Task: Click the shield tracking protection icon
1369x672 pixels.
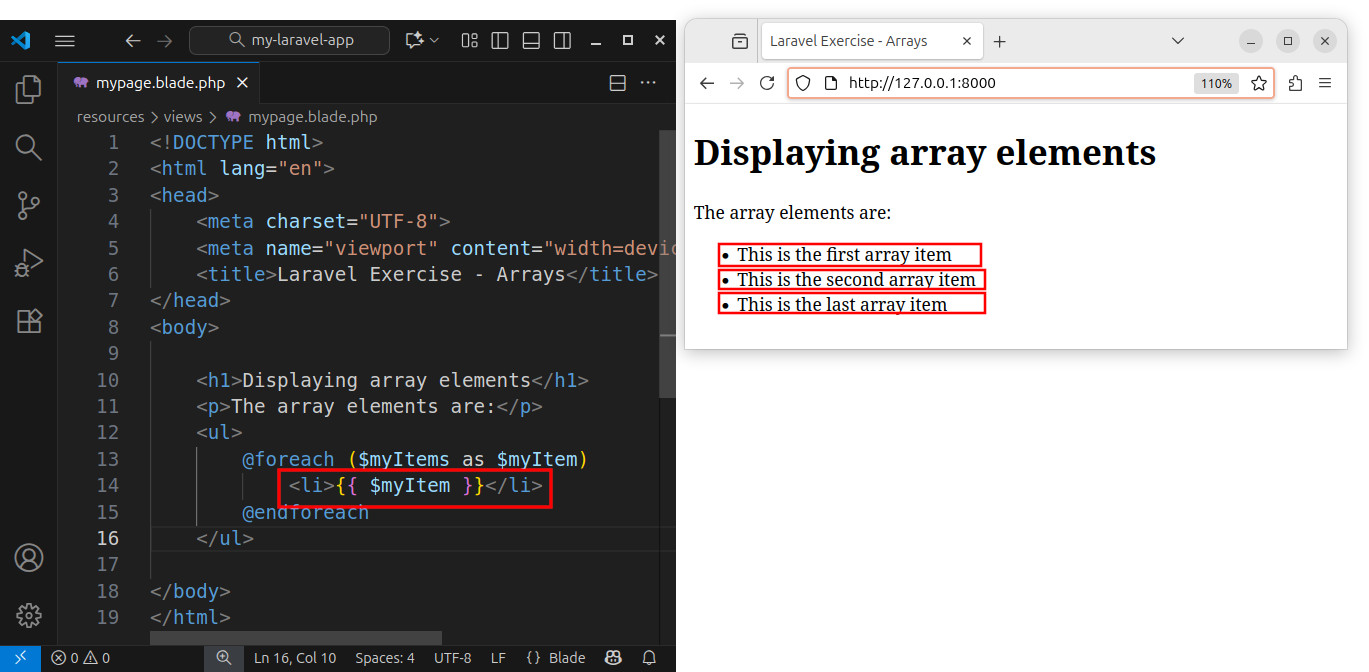Action: coord(803,83)
